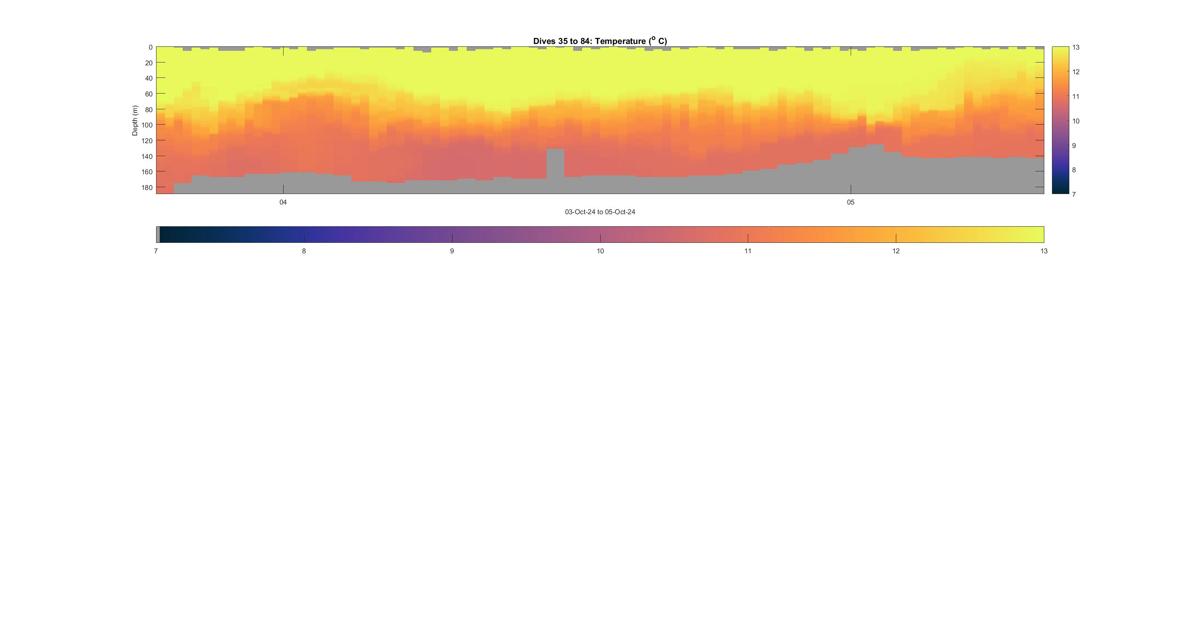Click the "9" label under the horizontal colorbar
Viewport: 1200px width, 622px height.
click(x=452, y=251)
